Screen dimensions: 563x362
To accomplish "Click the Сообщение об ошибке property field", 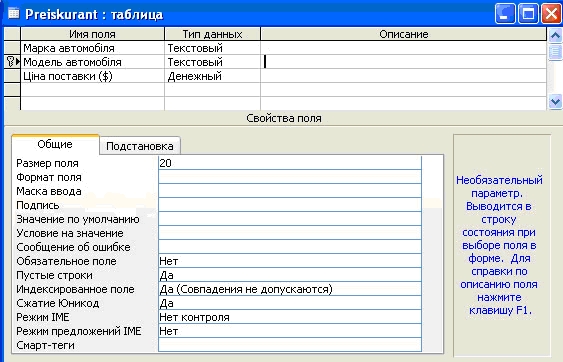I will pos(290,247).
